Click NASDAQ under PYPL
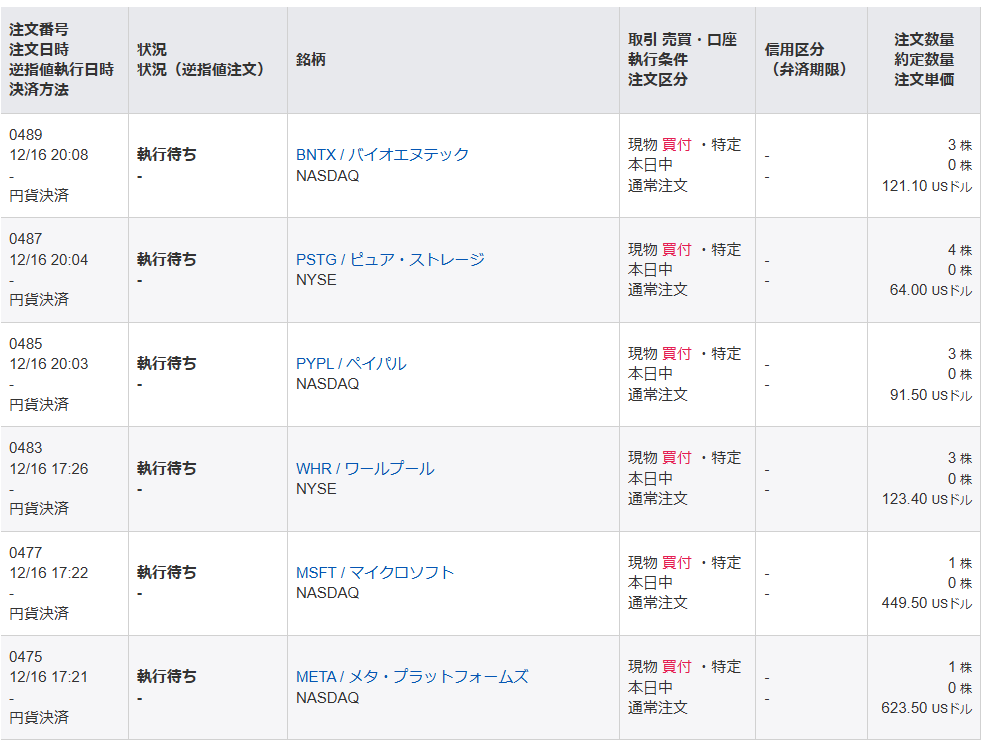 click(327, 384)
